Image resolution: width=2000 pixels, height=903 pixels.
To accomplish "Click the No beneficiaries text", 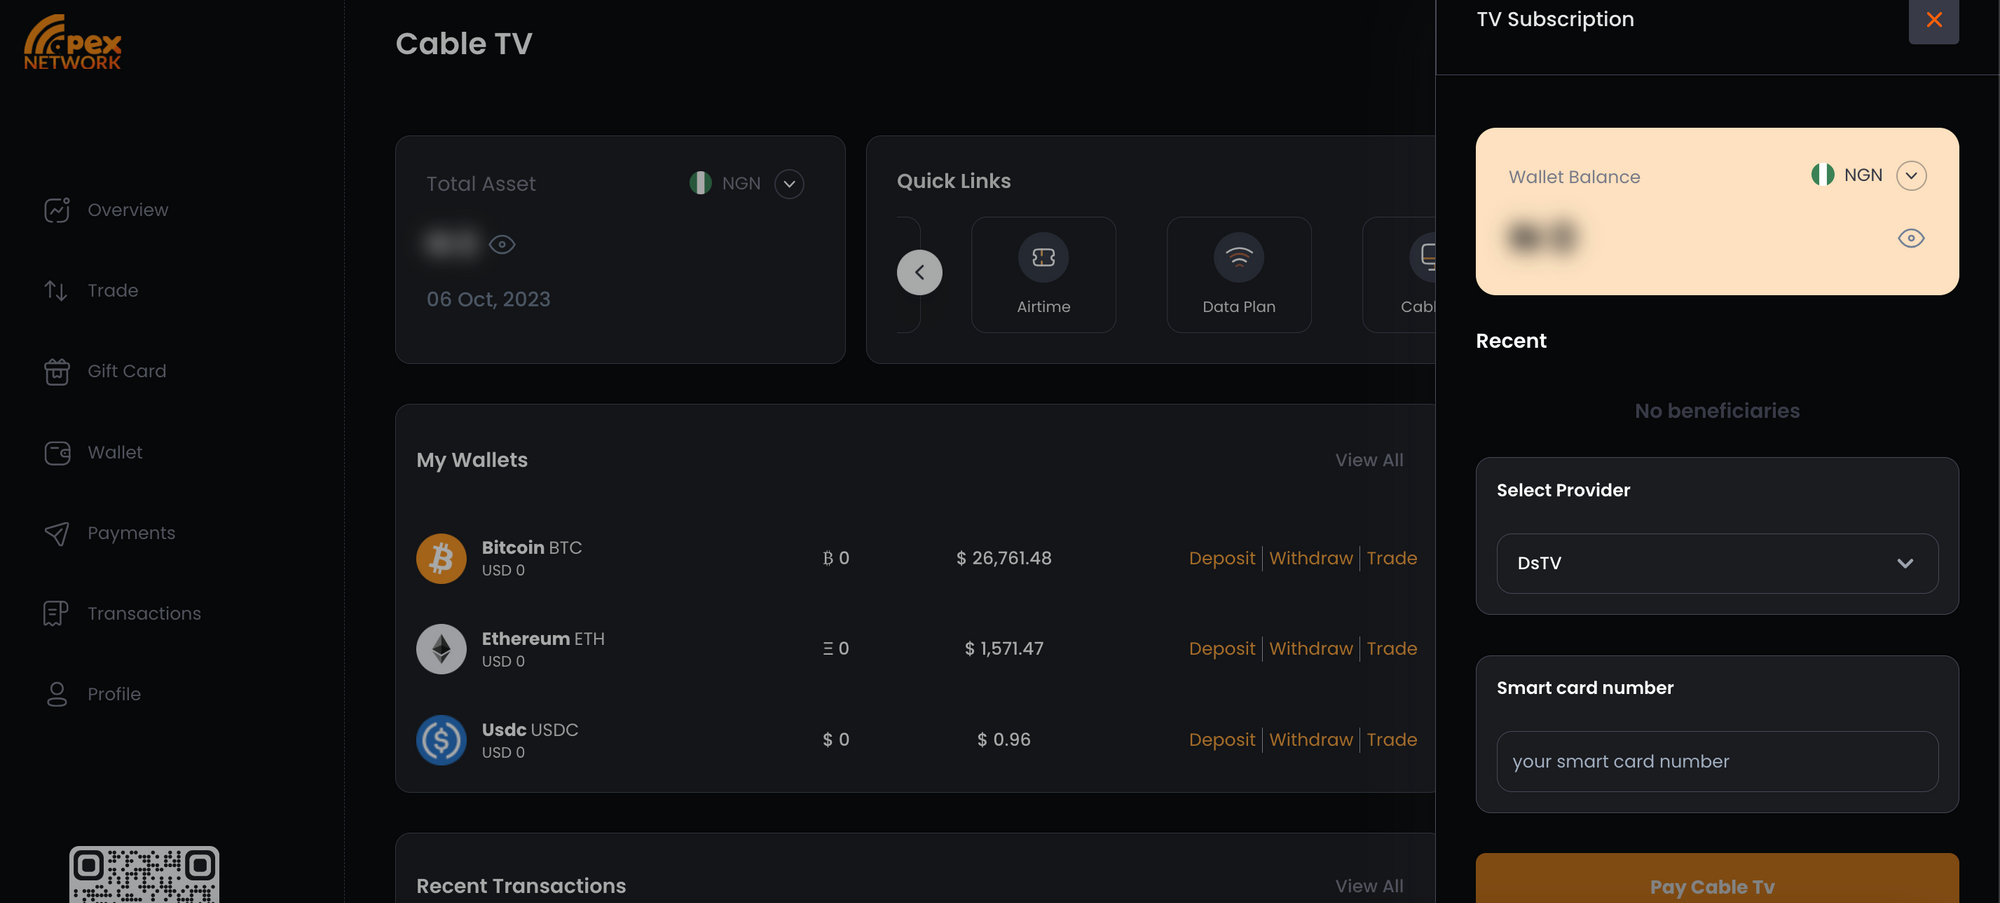I will tap(1717, 411).
